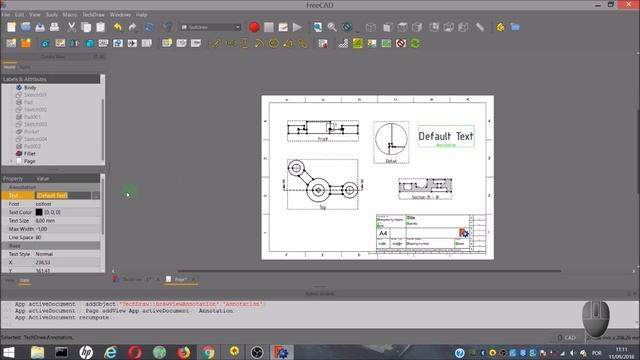Save the document via the toolbar icon

pyautogui.click(x=40, y=27)
